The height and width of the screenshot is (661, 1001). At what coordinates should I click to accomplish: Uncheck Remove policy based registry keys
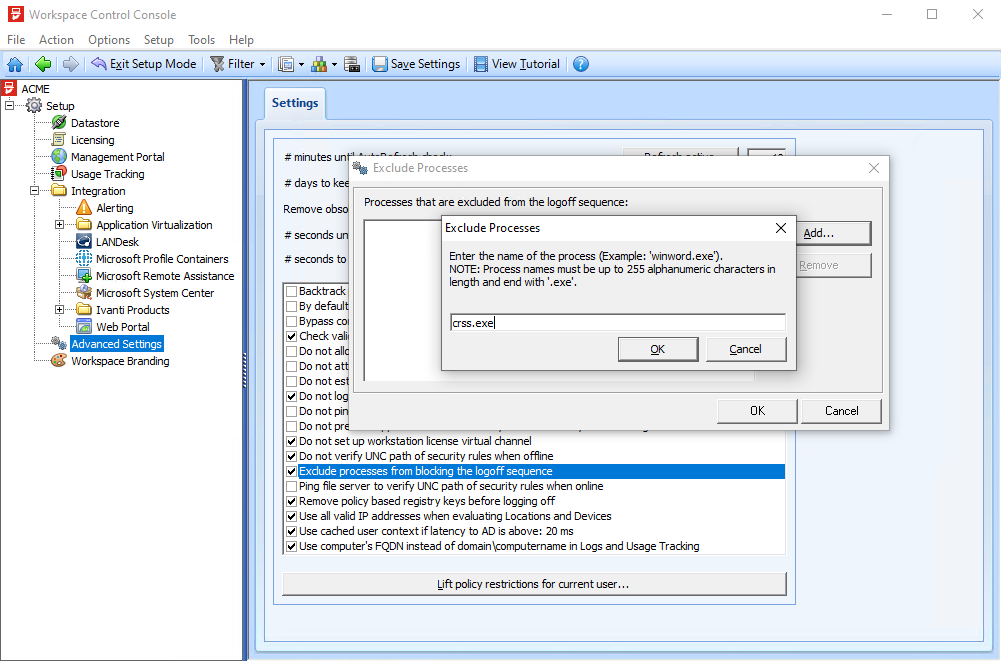292,501
